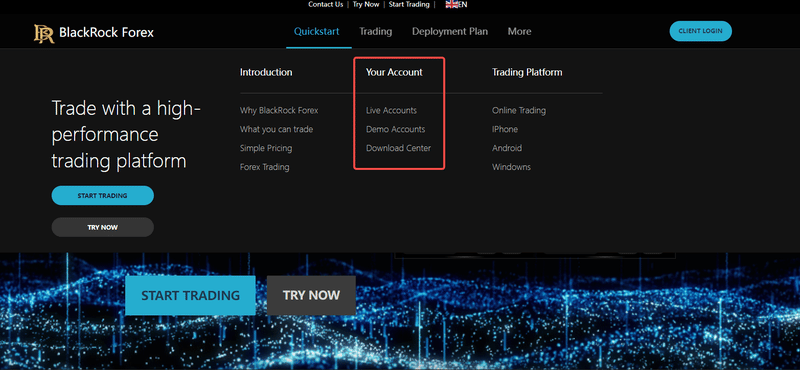This screenshot has width=800, height=370.
Task: Open the Android platform link
Action: (x=507, y=148)
